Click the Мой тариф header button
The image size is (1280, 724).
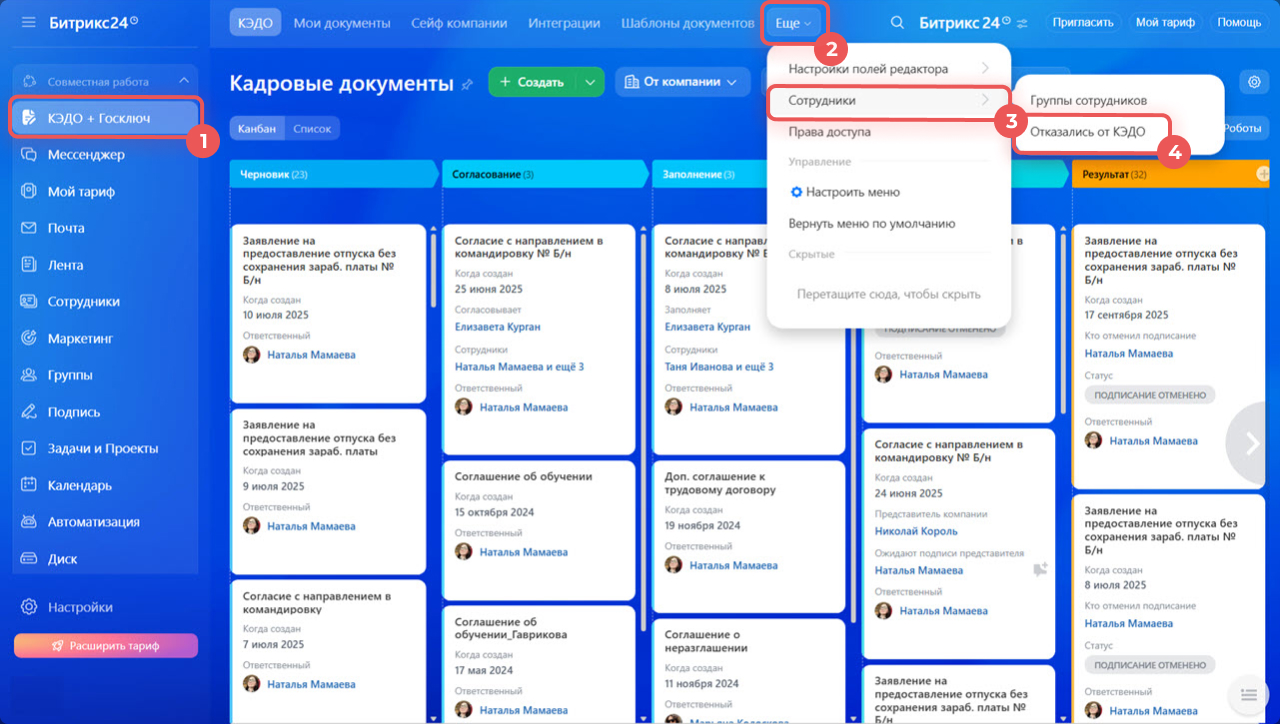click(x=1165, y=22)
